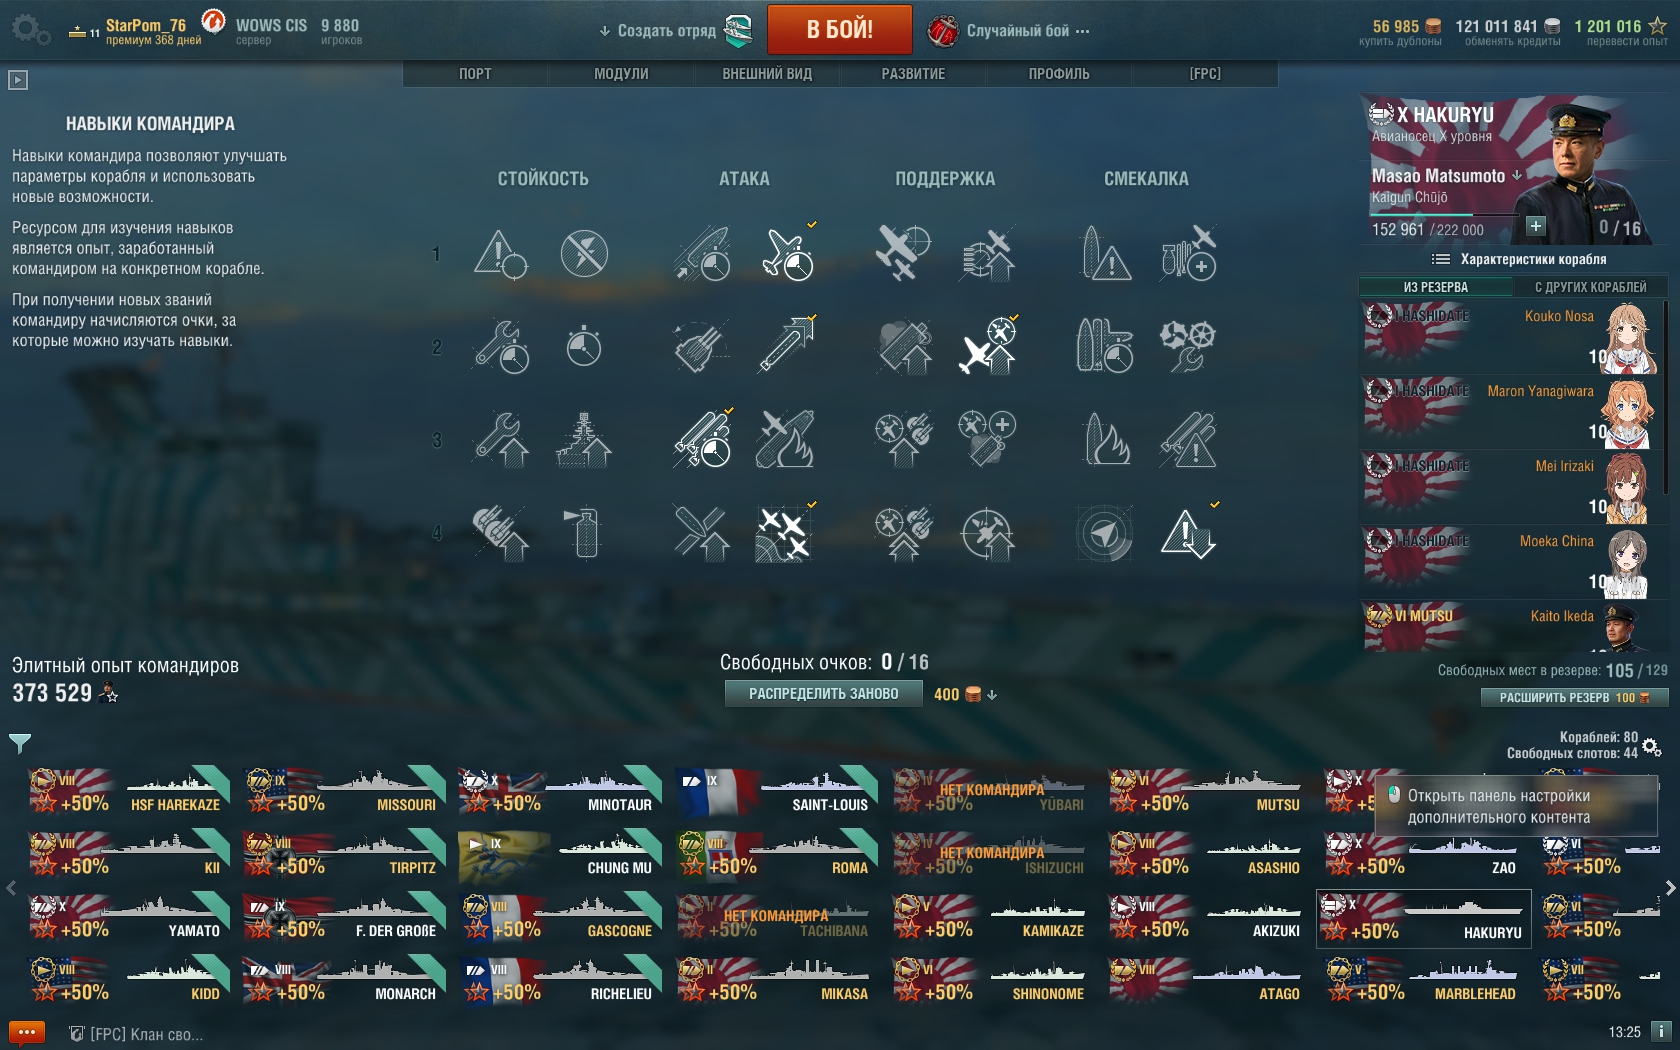The width and height of the screenshot is (1680, 1050).
Task: Open carousel settings gear near ship count
Action: click(1651, 747)
